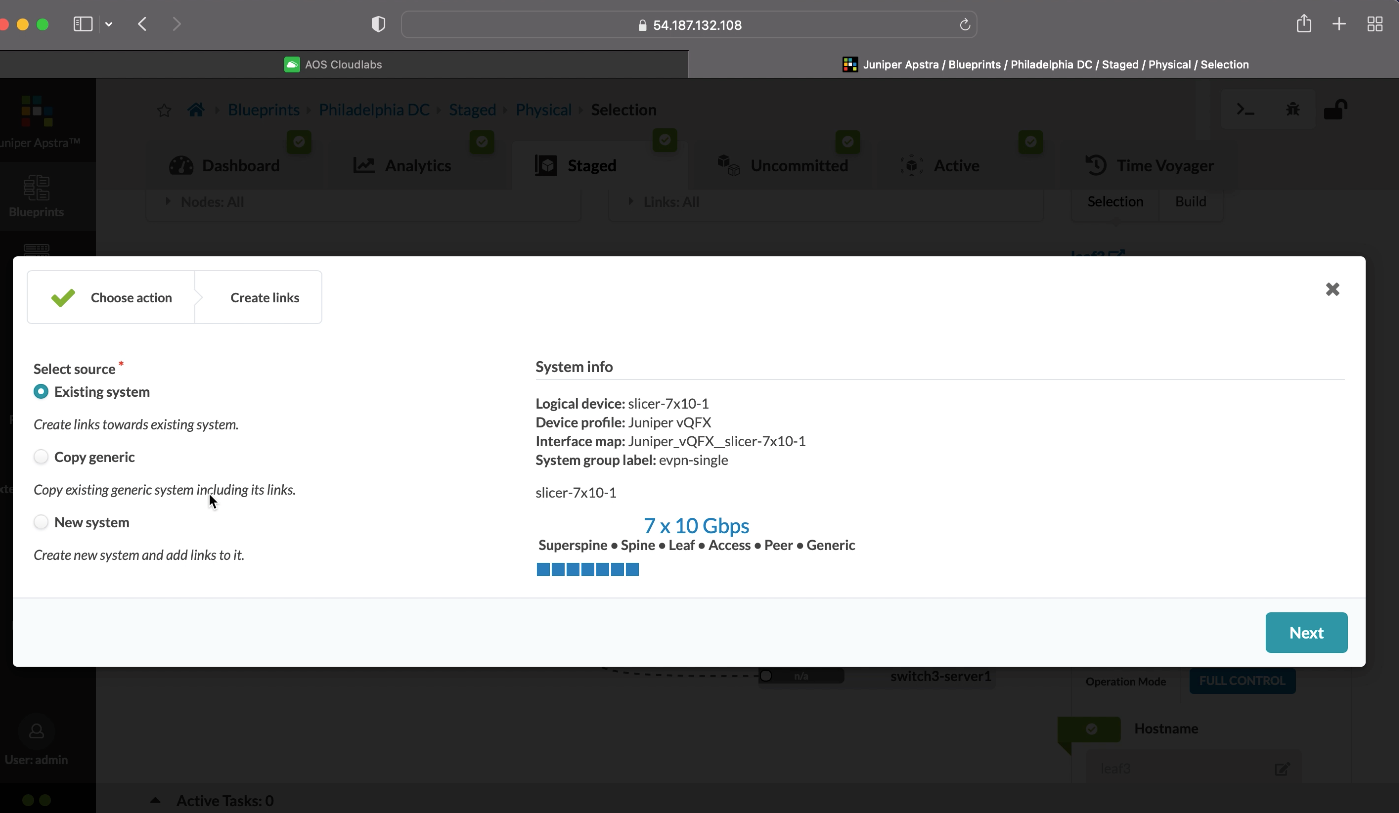Show Safari tab overview
This screenshot has height=813, width=1399.
(1375, 24)
